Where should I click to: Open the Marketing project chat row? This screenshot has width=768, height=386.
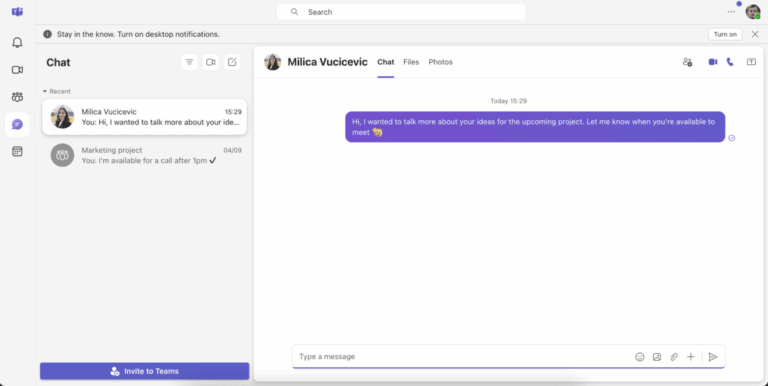click(144, 155)
